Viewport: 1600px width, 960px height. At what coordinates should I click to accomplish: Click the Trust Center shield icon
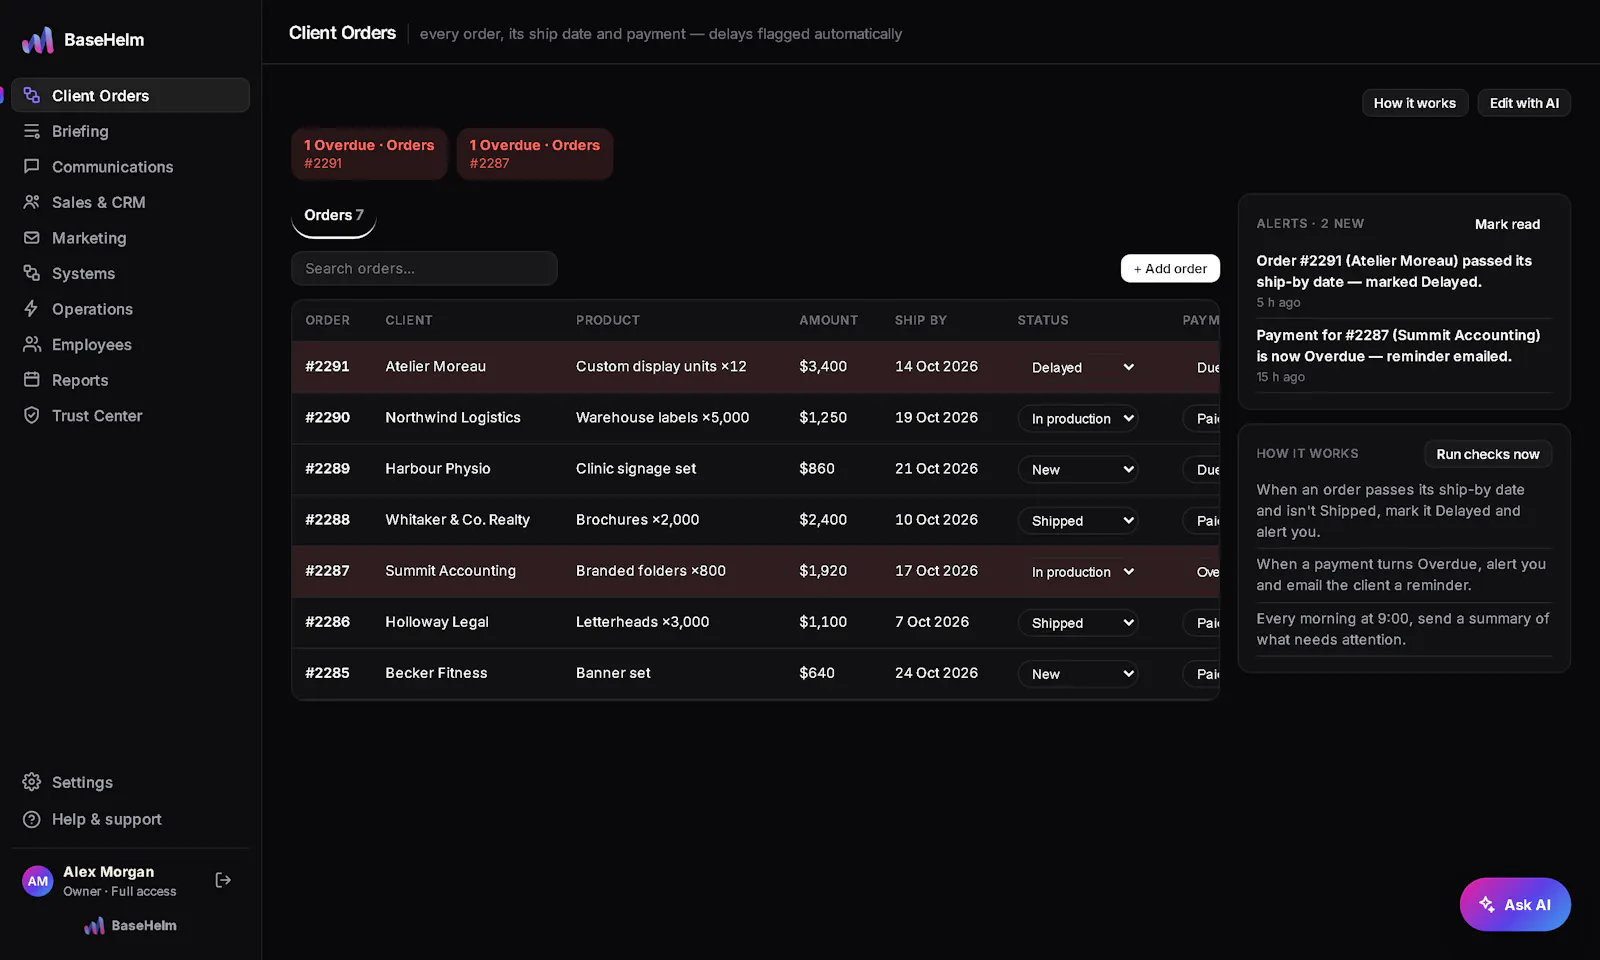(32, 415)
